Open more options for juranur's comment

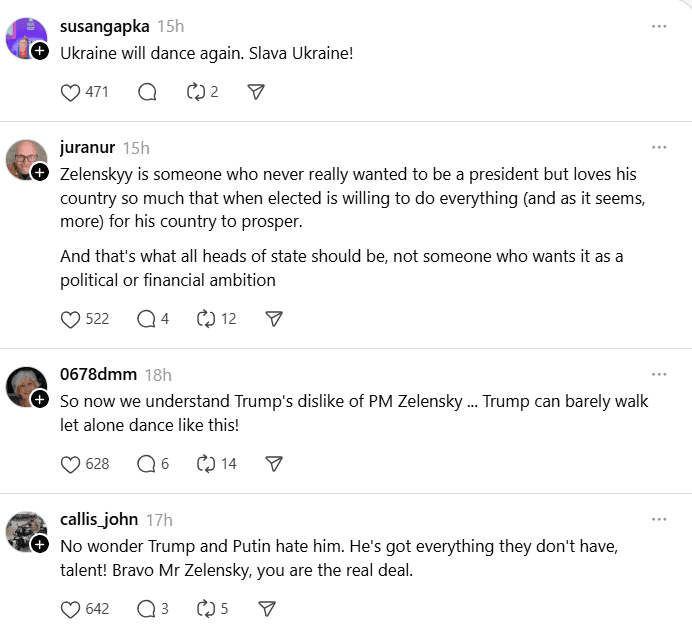click(659, 148)
